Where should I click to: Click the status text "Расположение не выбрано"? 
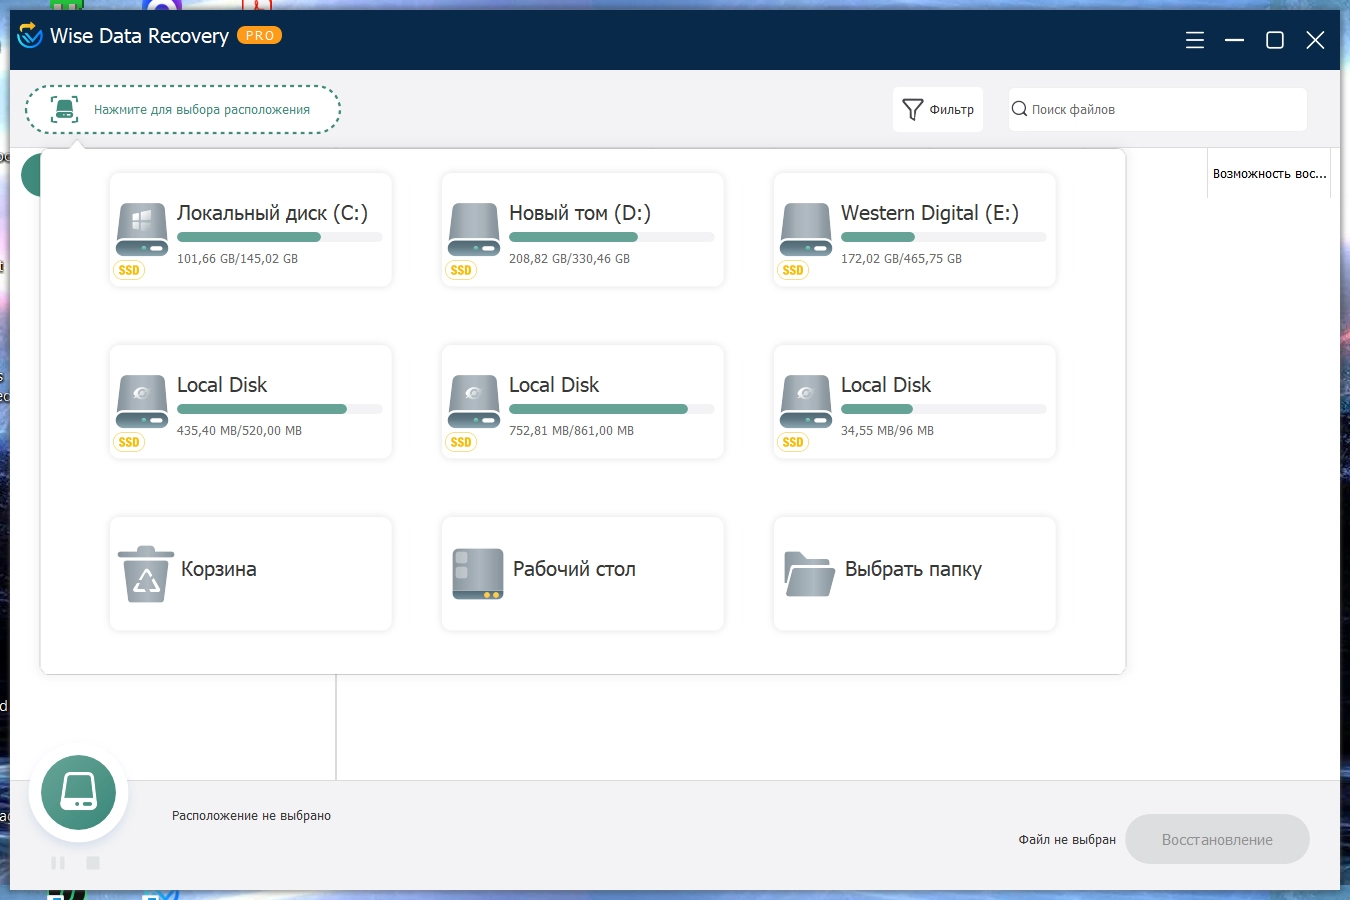click(251, 816)
